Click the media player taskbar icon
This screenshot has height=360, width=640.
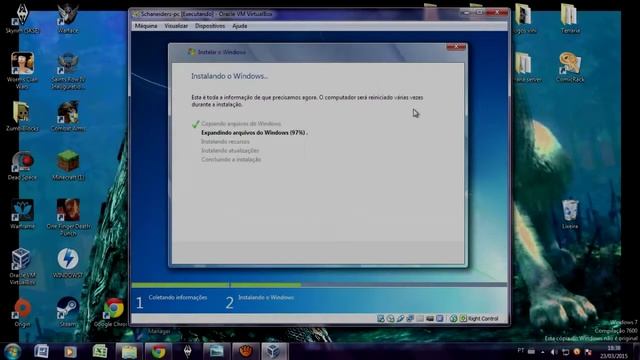click(x=70, y=351)
